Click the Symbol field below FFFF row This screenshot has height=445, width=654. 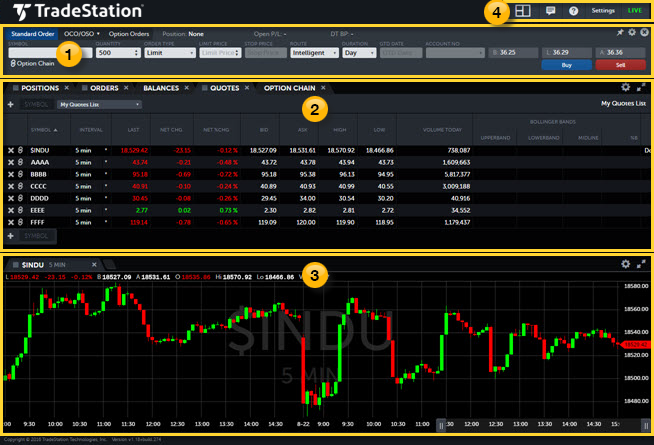tap(37, 236)
